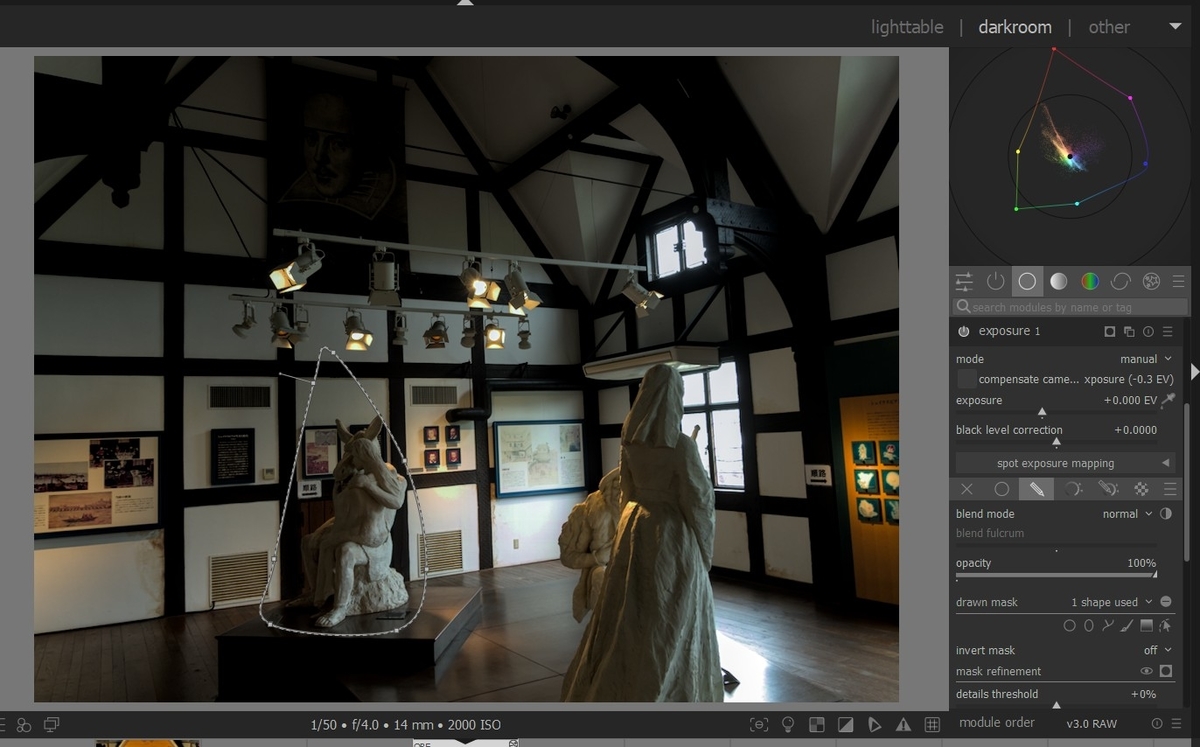Show active modules group

click(996, 282)
